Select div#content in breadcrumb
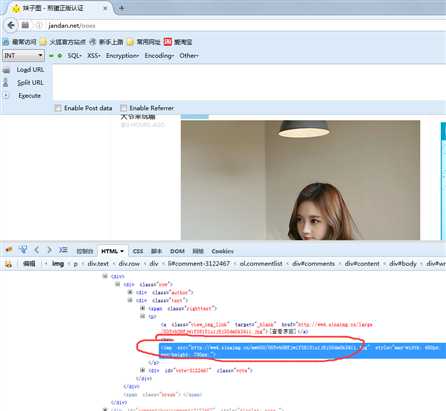 click(362, 264)
